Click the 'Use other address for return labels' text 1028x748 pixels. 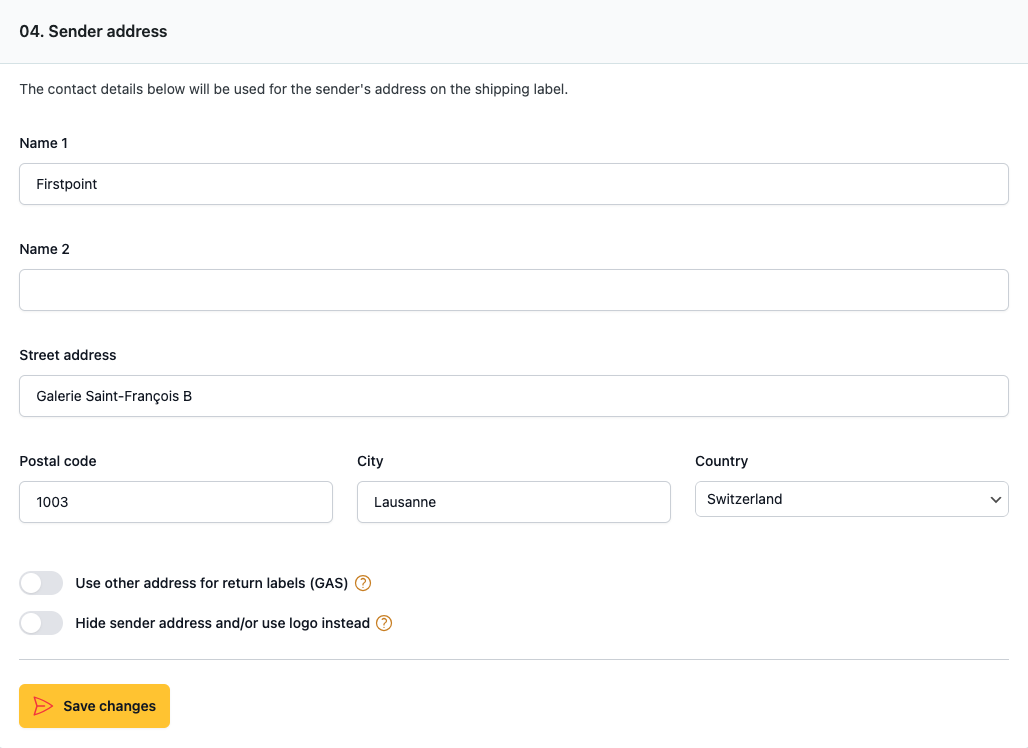(x=211, y=583)
